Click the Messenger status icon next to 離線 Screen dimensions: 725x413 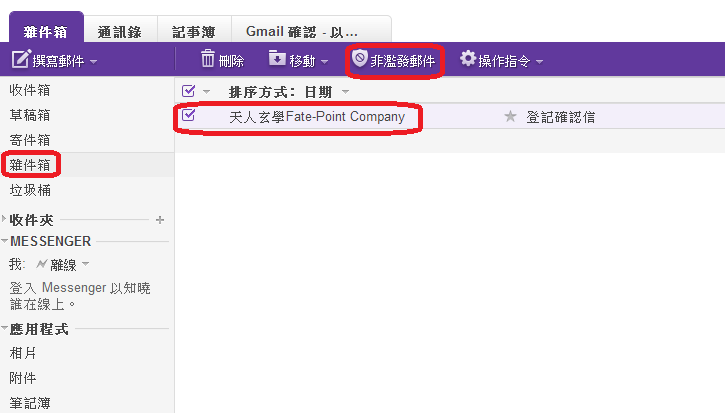[41, 264]
